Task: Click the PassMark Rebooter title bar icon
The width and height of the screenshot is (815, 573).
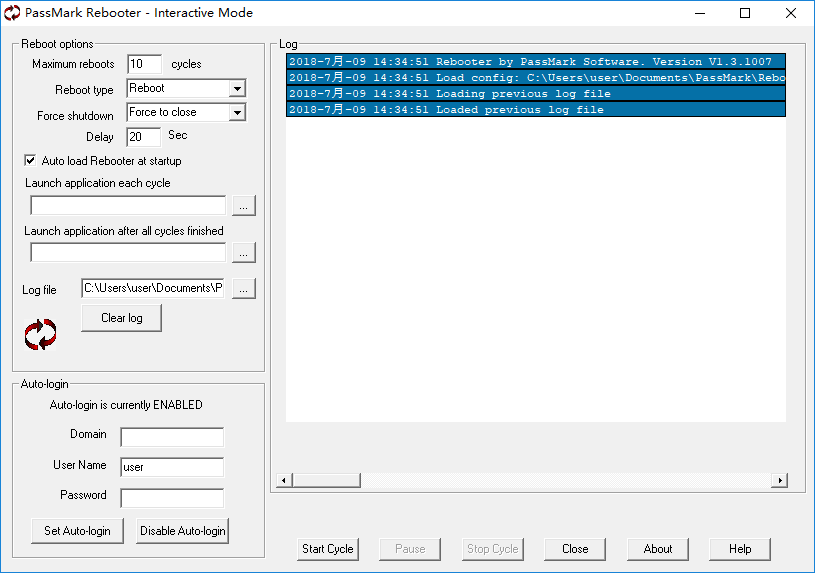Action: [x=13, y=13]
